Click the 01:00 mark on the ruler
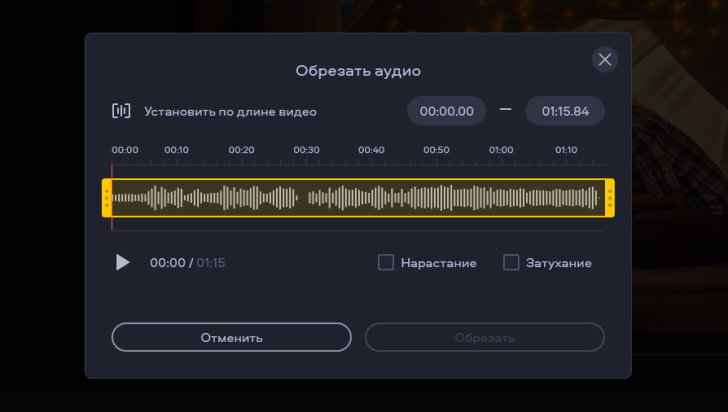This screenshot has height=412, width=728. coord(501,151)
